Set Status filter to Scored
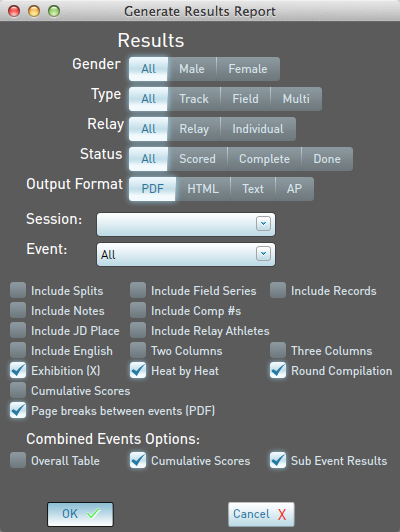400x532 pixels. [x=197, y=159]
